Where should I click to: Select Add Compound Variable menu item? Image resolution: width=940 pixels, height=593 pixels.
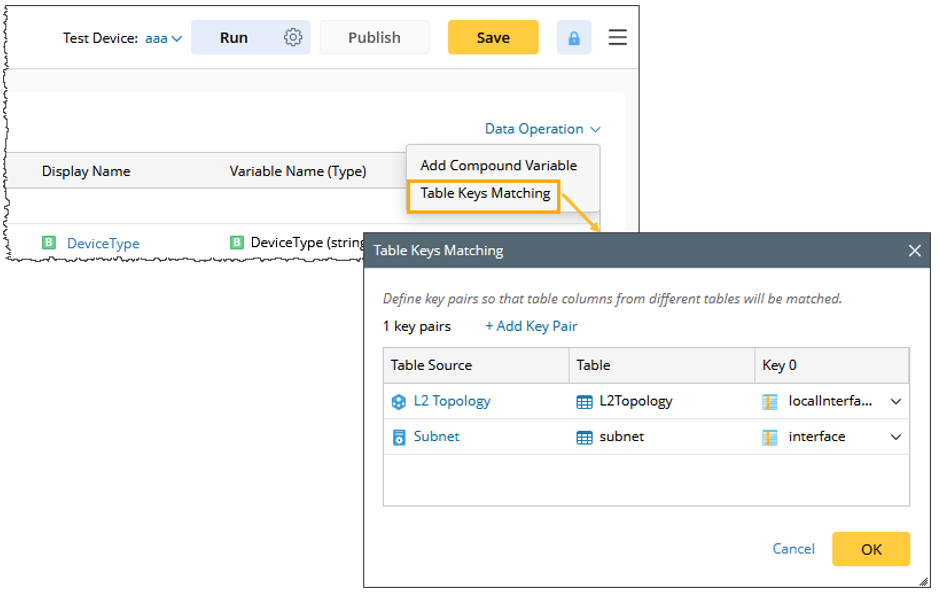[x=498, y=165]
